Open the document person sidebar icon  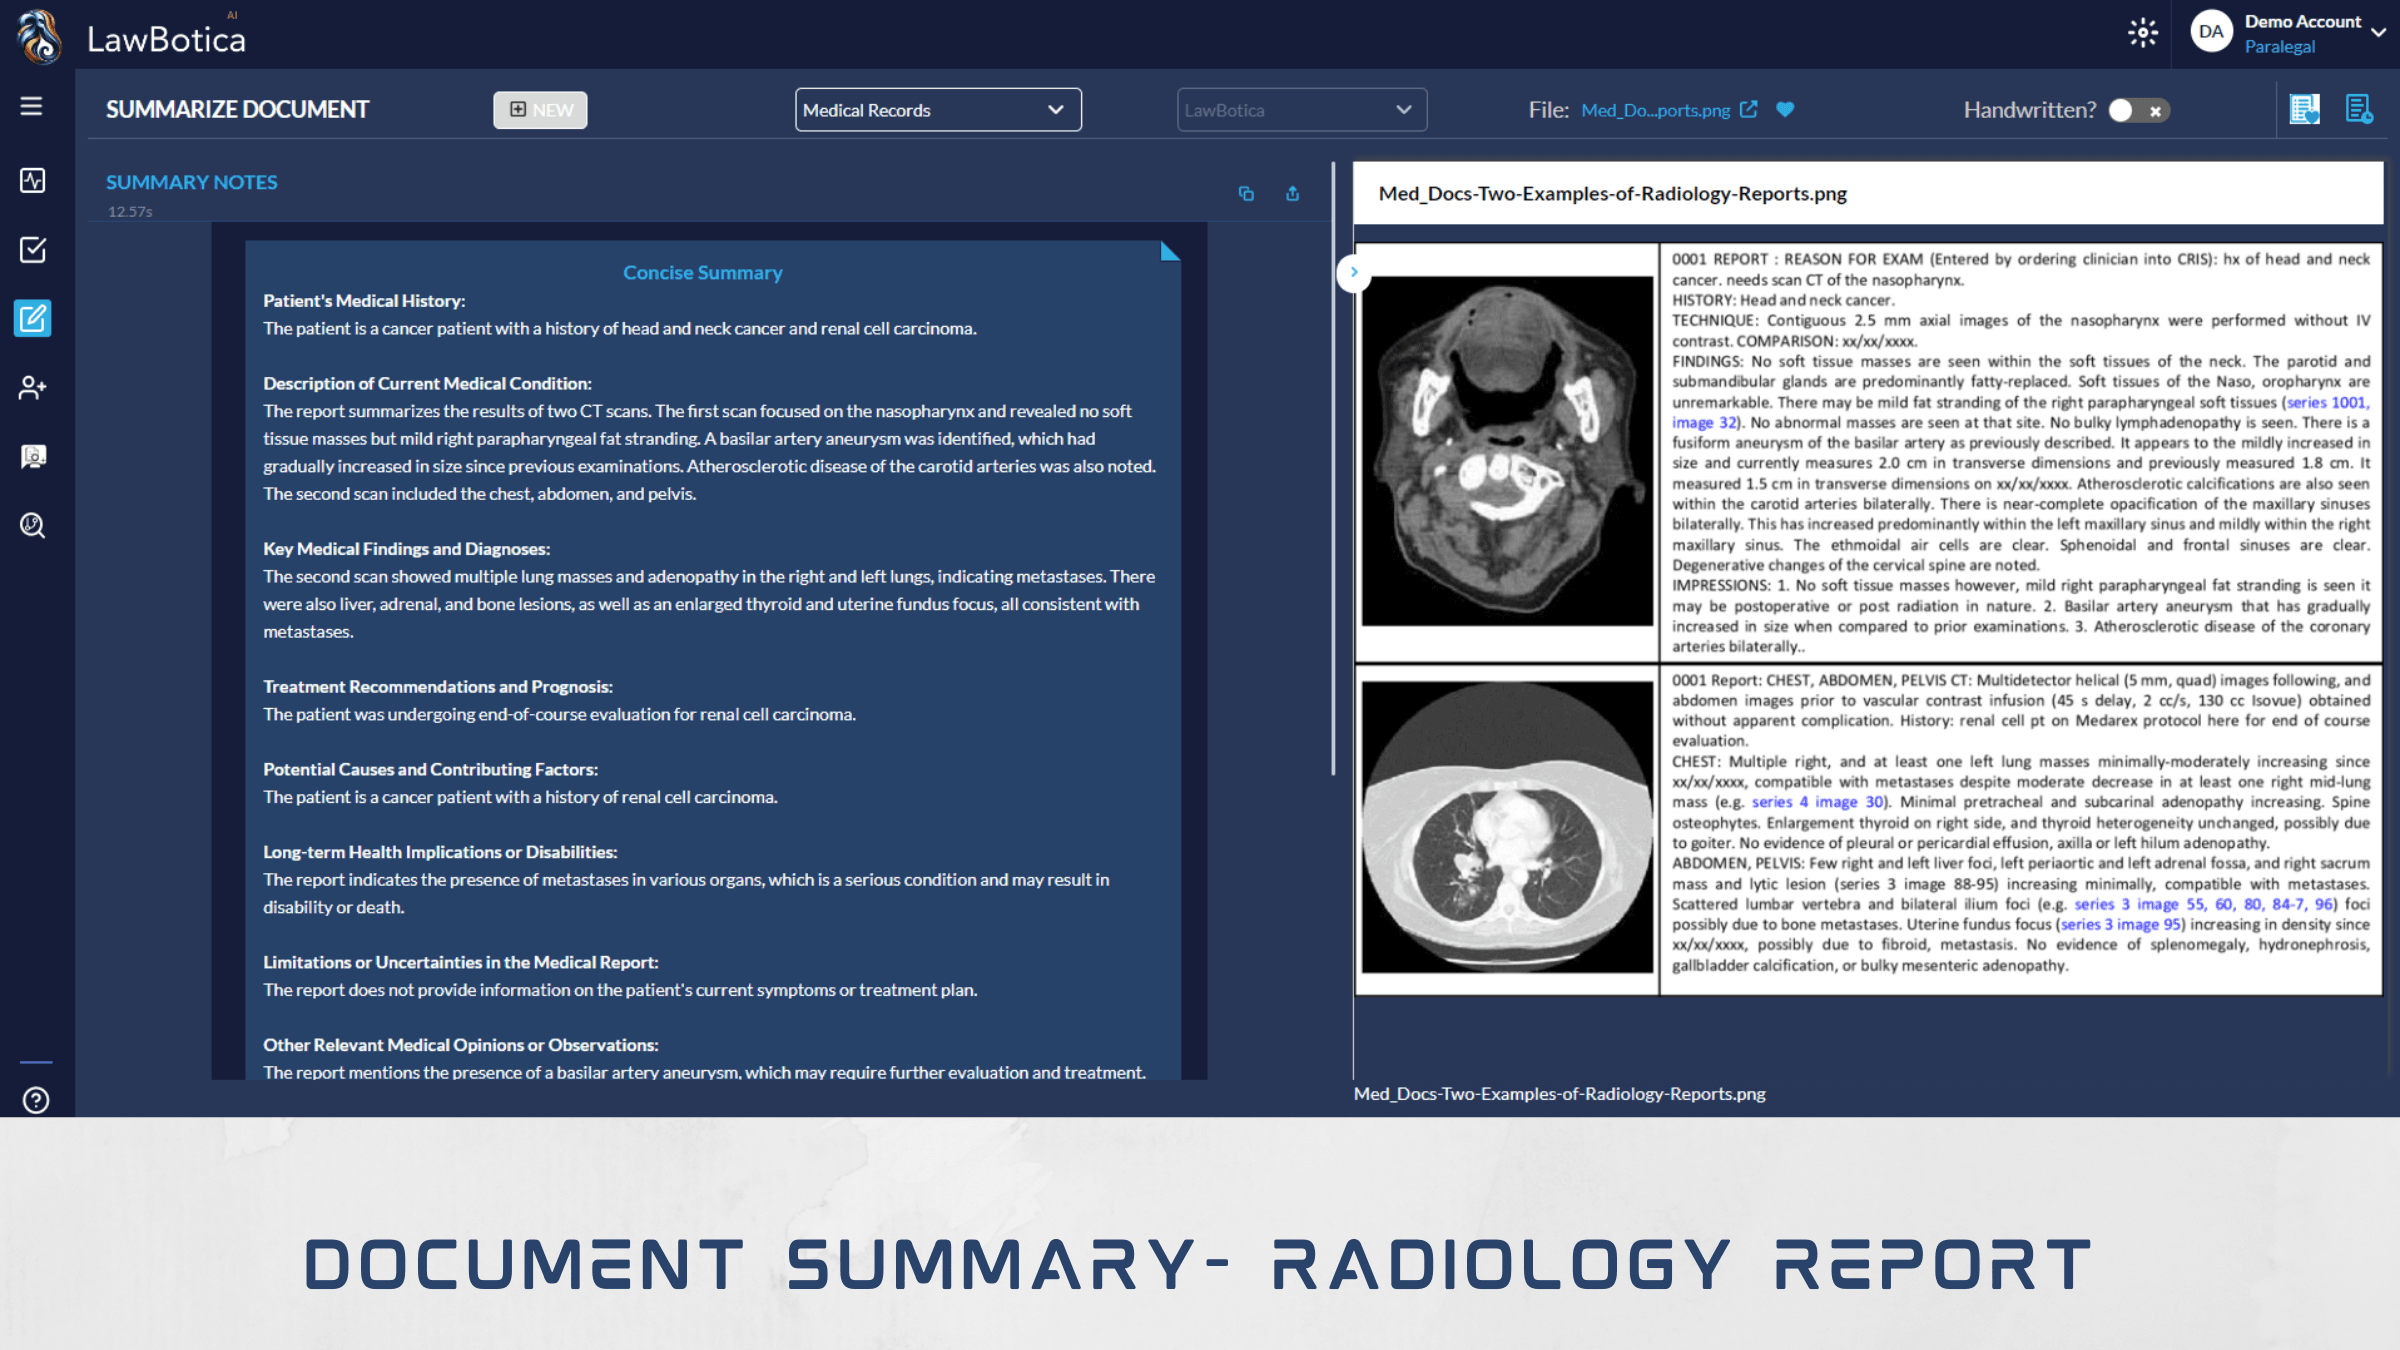click(x=32, y=457)
